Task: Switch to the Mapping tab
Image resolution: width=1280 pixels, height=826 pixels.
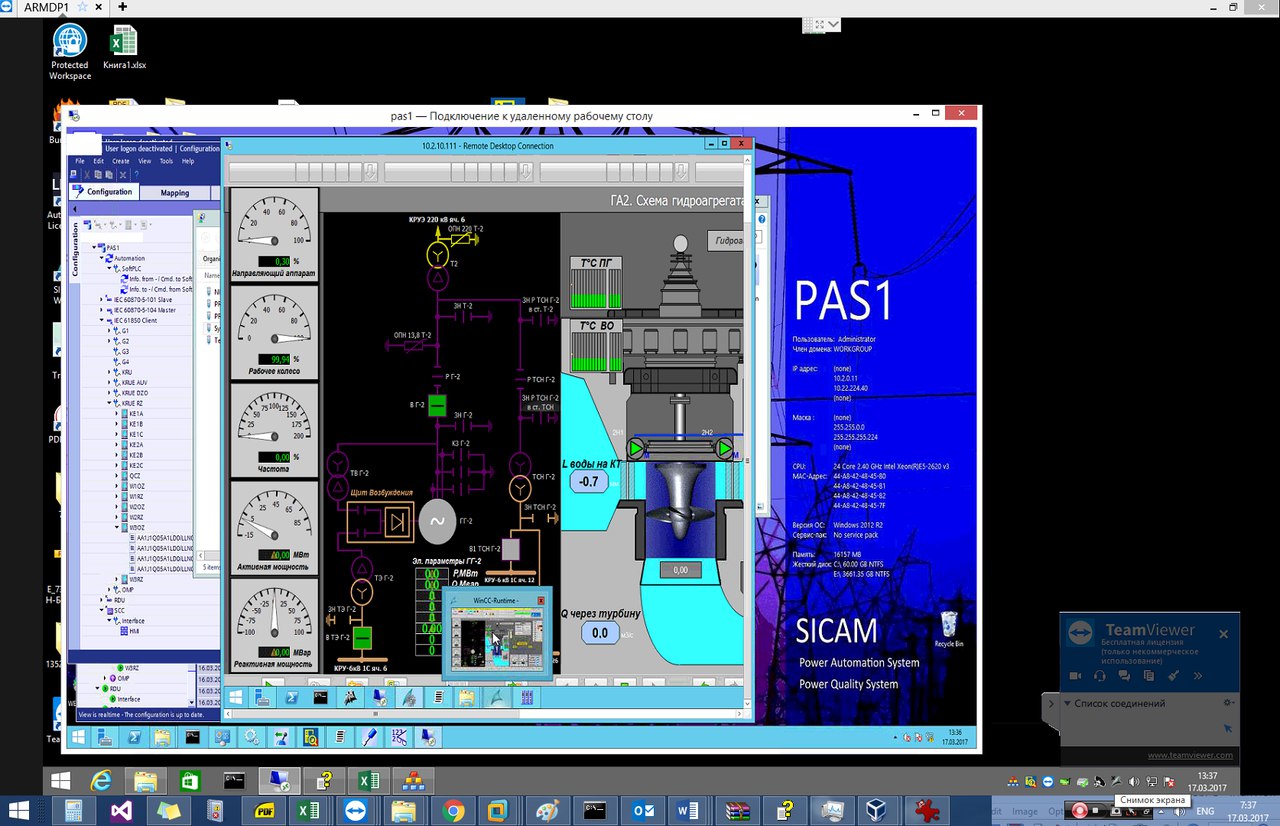Action: coord(175,192)
